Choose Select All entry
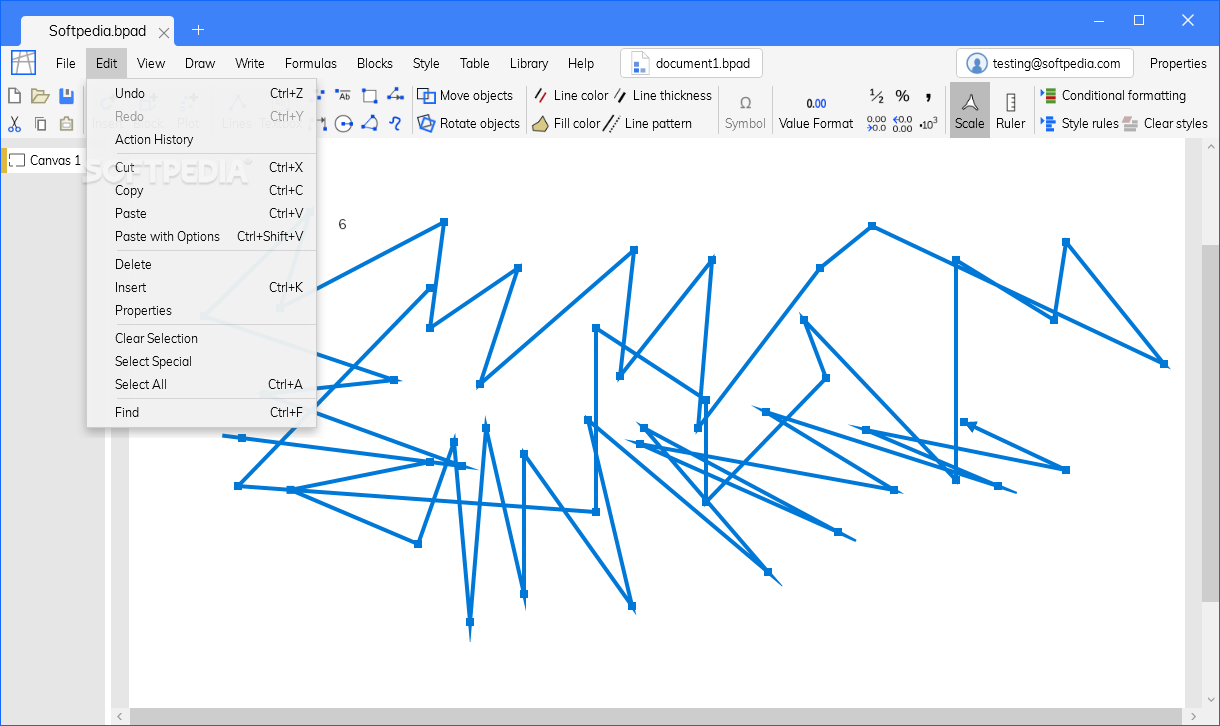Screen dimensions: 1220x726 coord(202,384)
